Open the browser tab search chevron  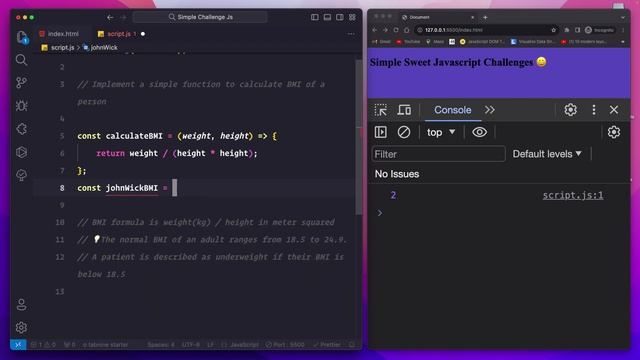pyautogui.click(x=622, y=17)
